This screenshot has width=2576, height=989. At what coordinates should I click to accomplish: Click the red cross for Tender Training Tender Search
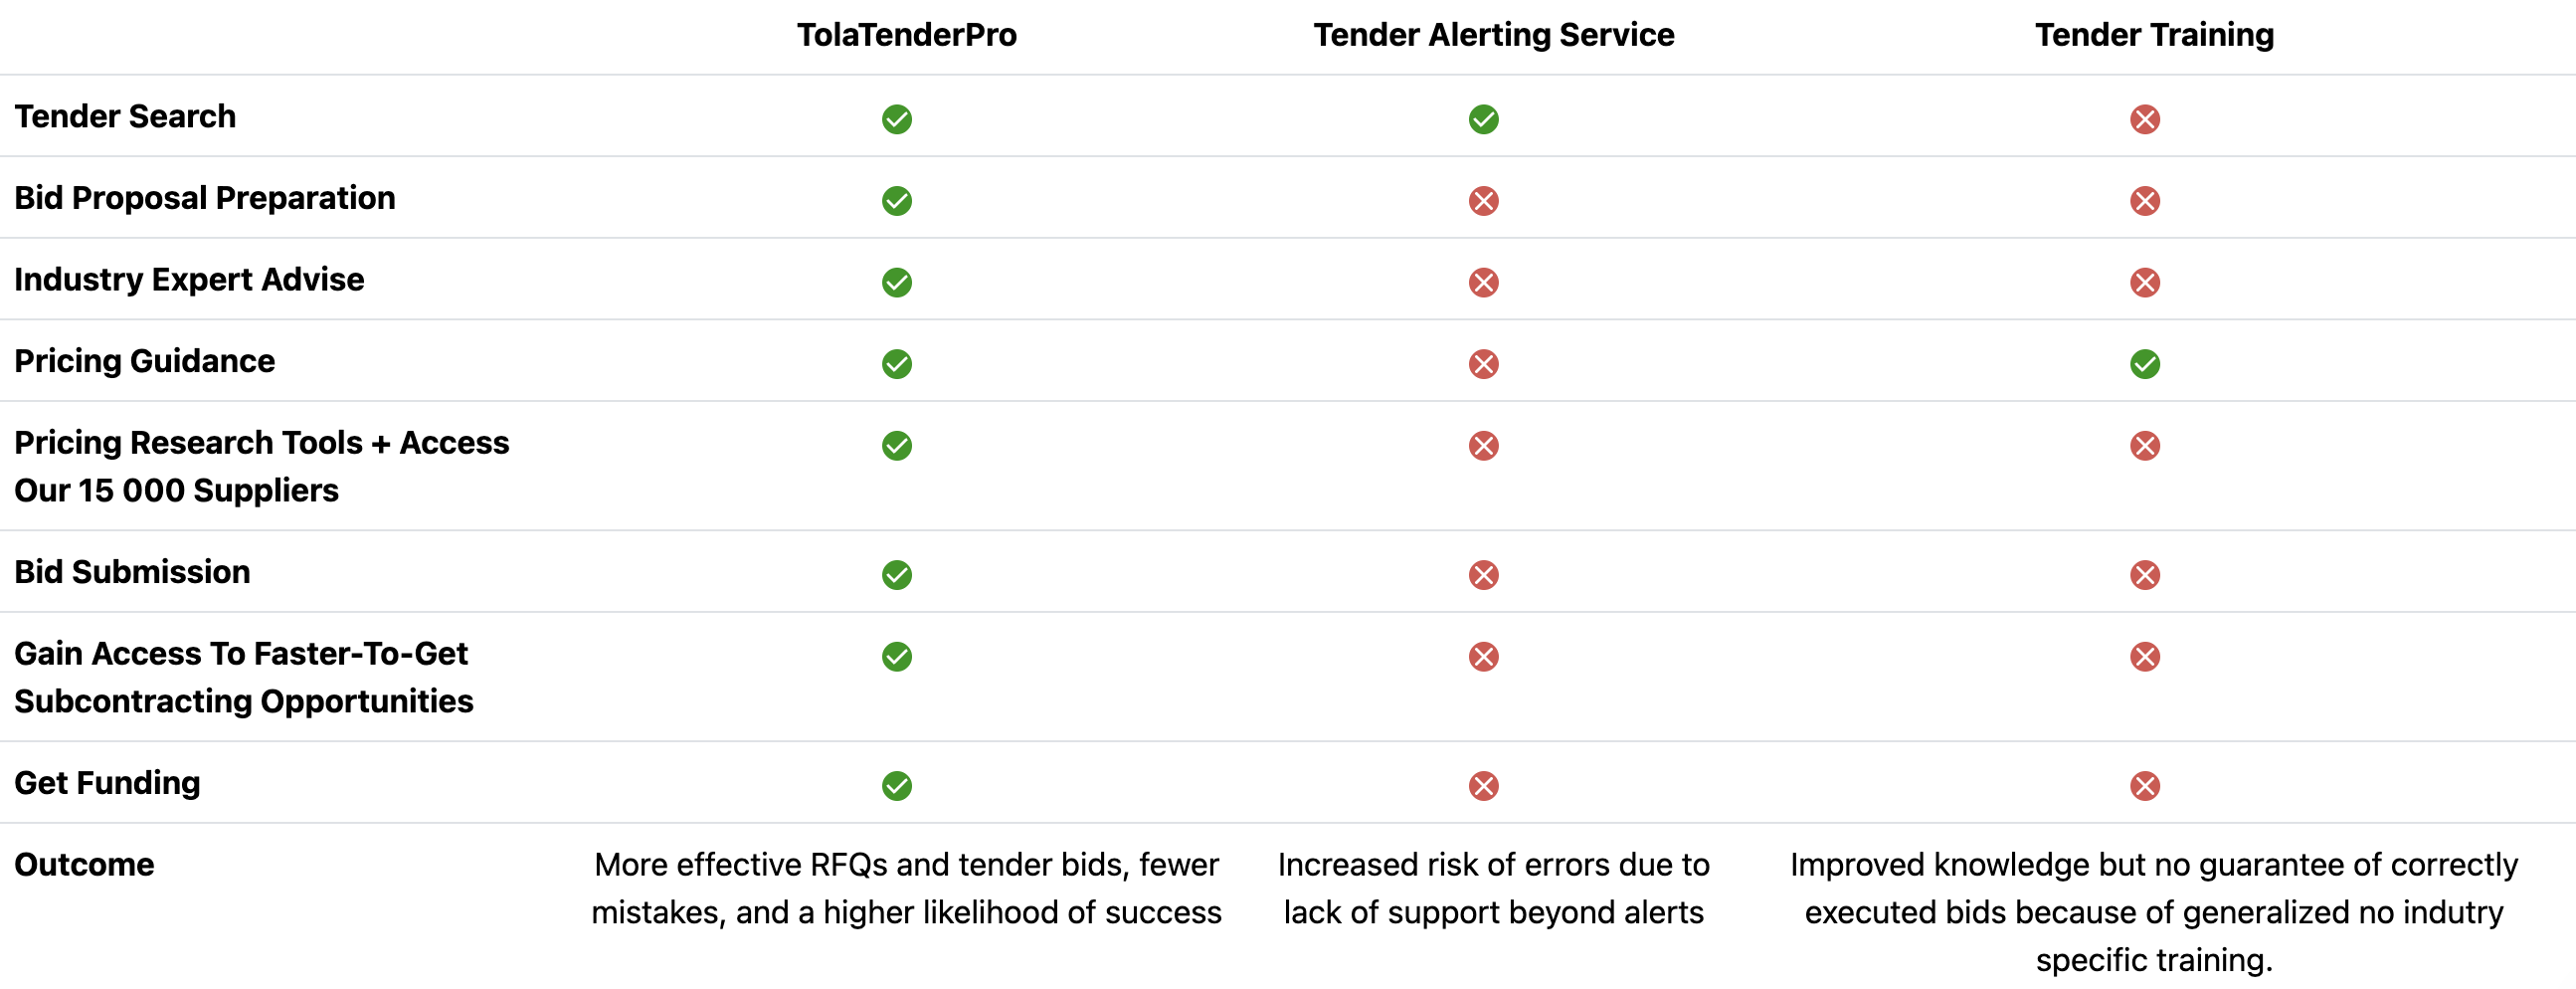[2144, 119]
